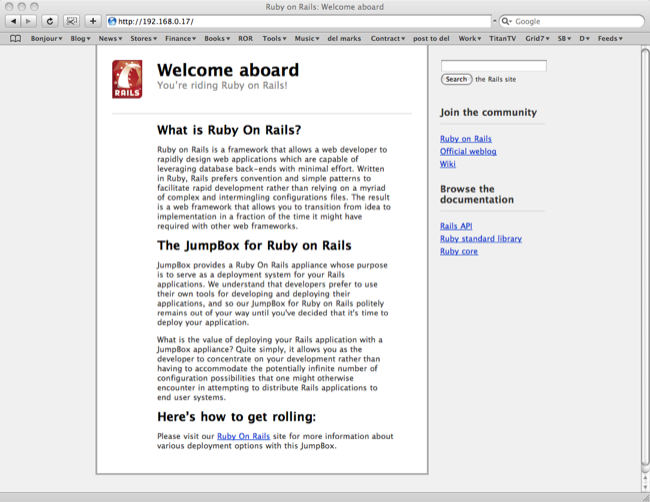Go back with the Back arrow button

click(x=13, y=21)
